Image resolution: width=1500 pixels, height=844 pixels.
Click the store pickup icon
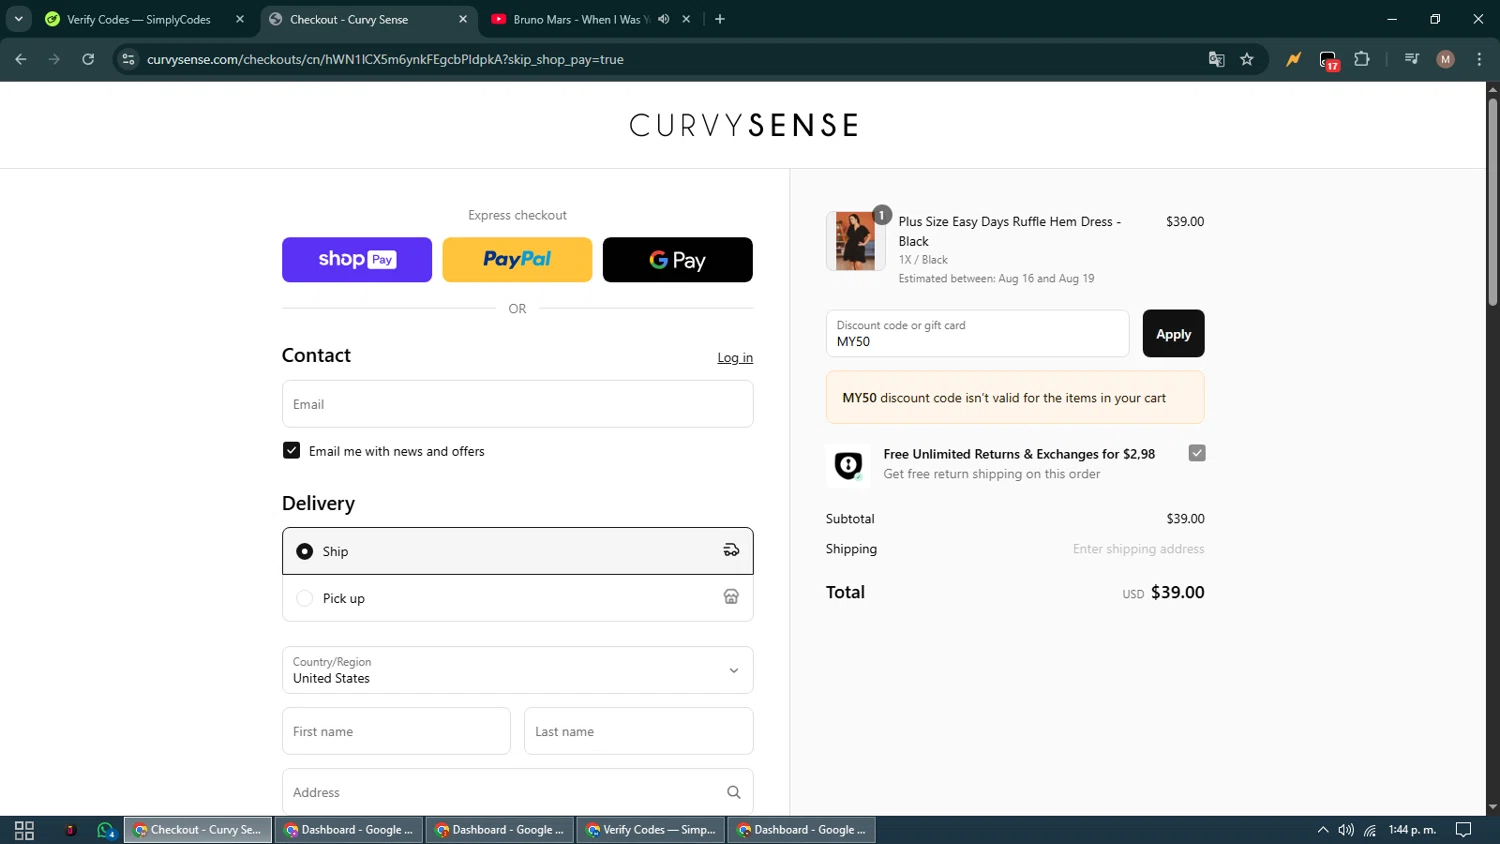coord(731,597)
